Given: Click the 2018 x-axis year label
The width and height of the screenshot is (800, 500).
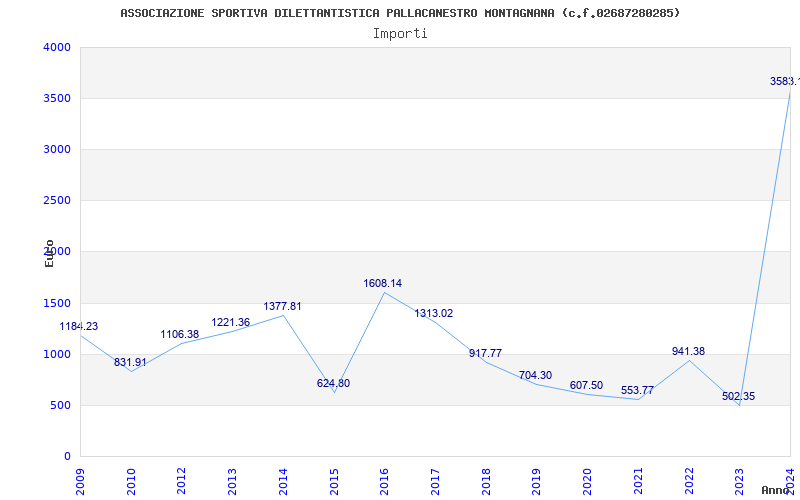Looking at the screenshot, I should coord(486,482).
